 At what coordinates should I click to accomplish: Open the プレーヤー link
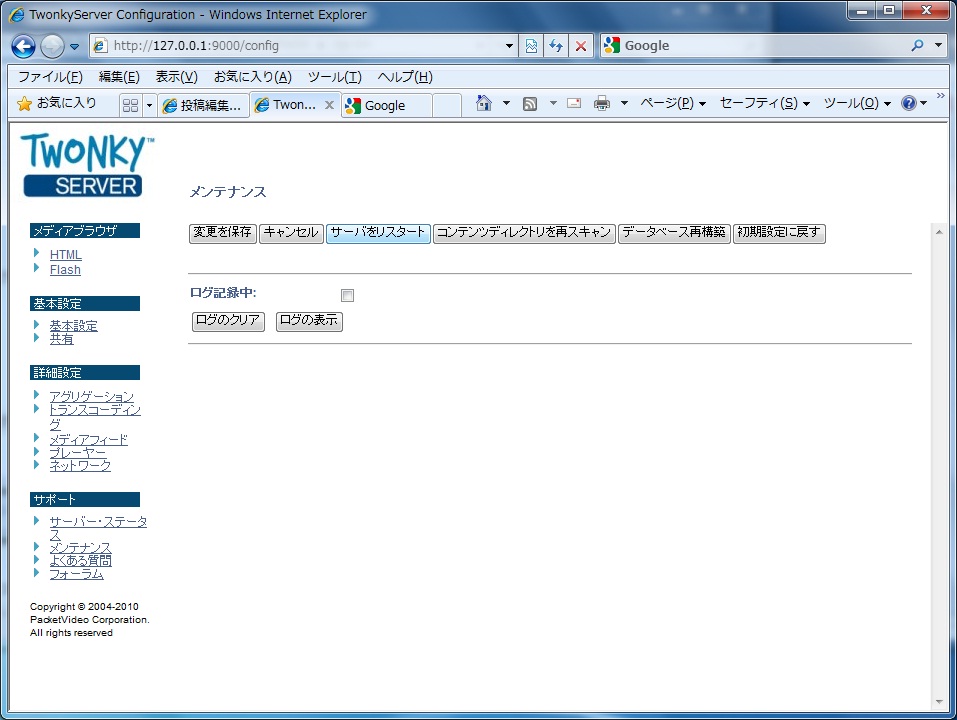point(78,453)
